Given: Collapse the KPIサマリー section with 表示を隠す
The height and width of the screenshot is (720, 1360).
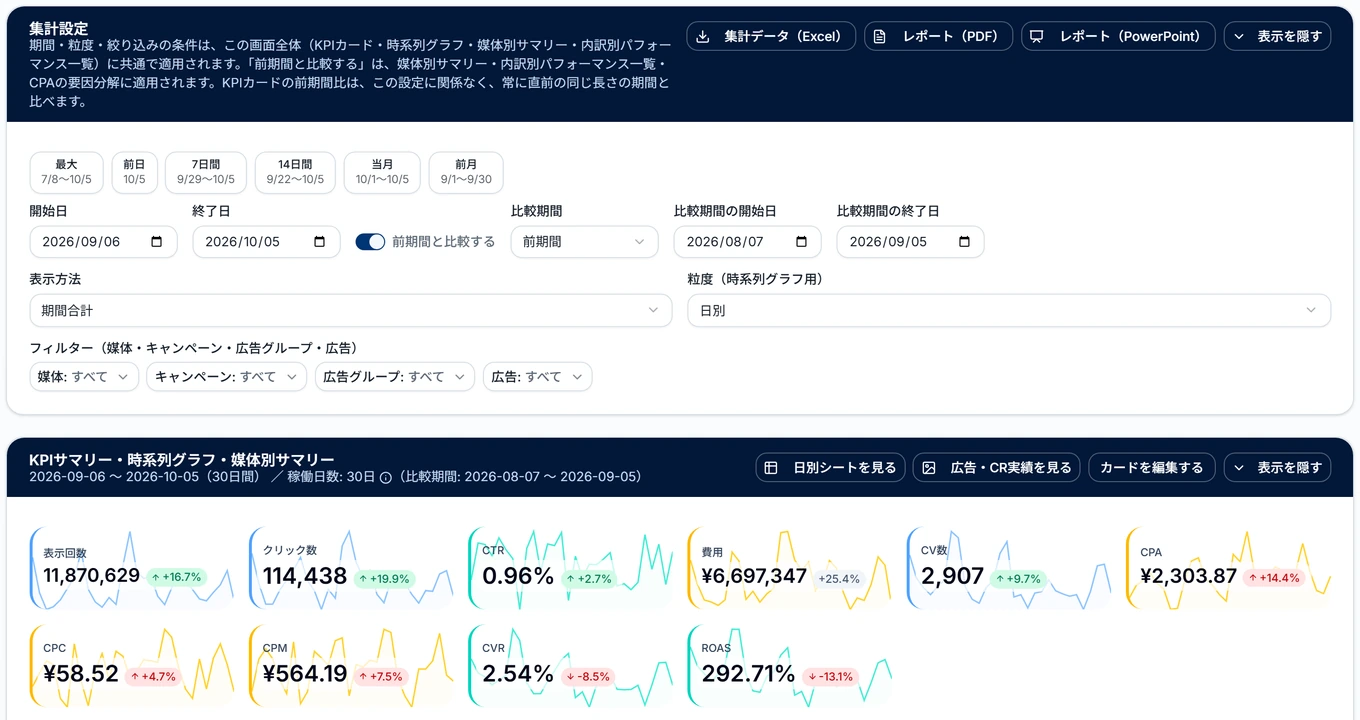Looking at the screenshot, I should [x=1277, y=468].
